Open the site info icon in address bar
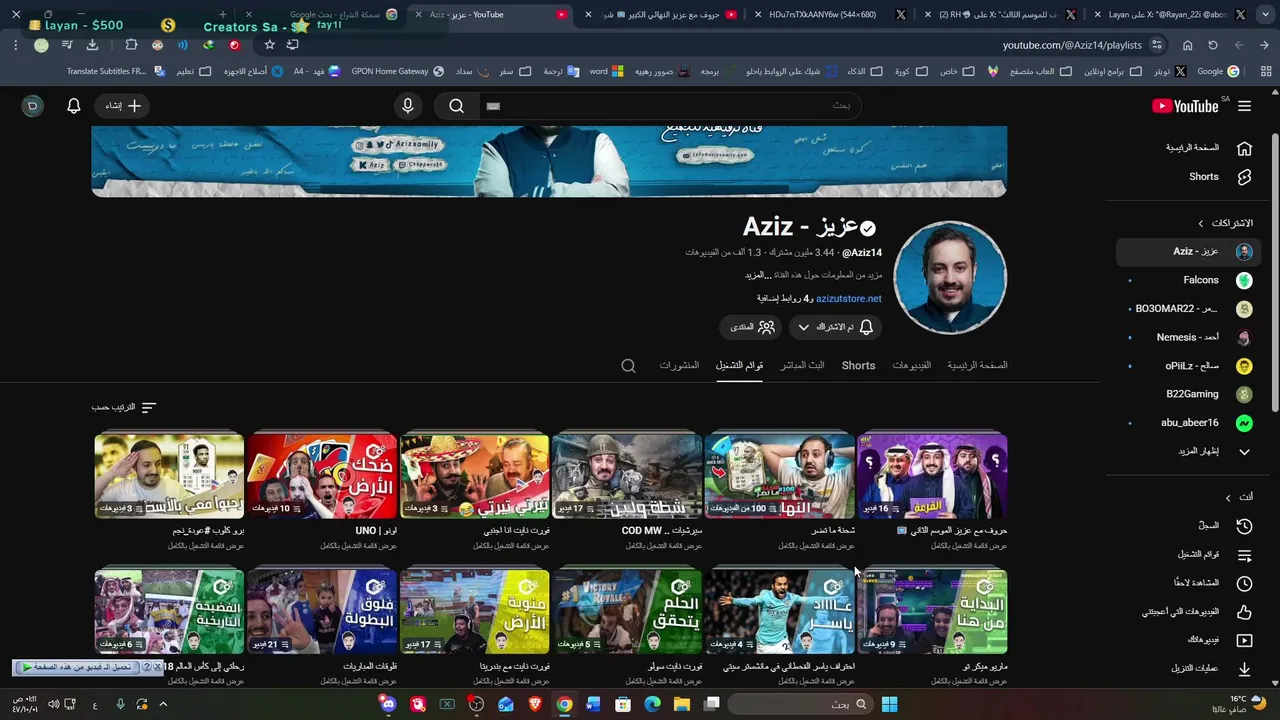Image resolution: width=1280 pixels, height=720 pixels. 1157,45
